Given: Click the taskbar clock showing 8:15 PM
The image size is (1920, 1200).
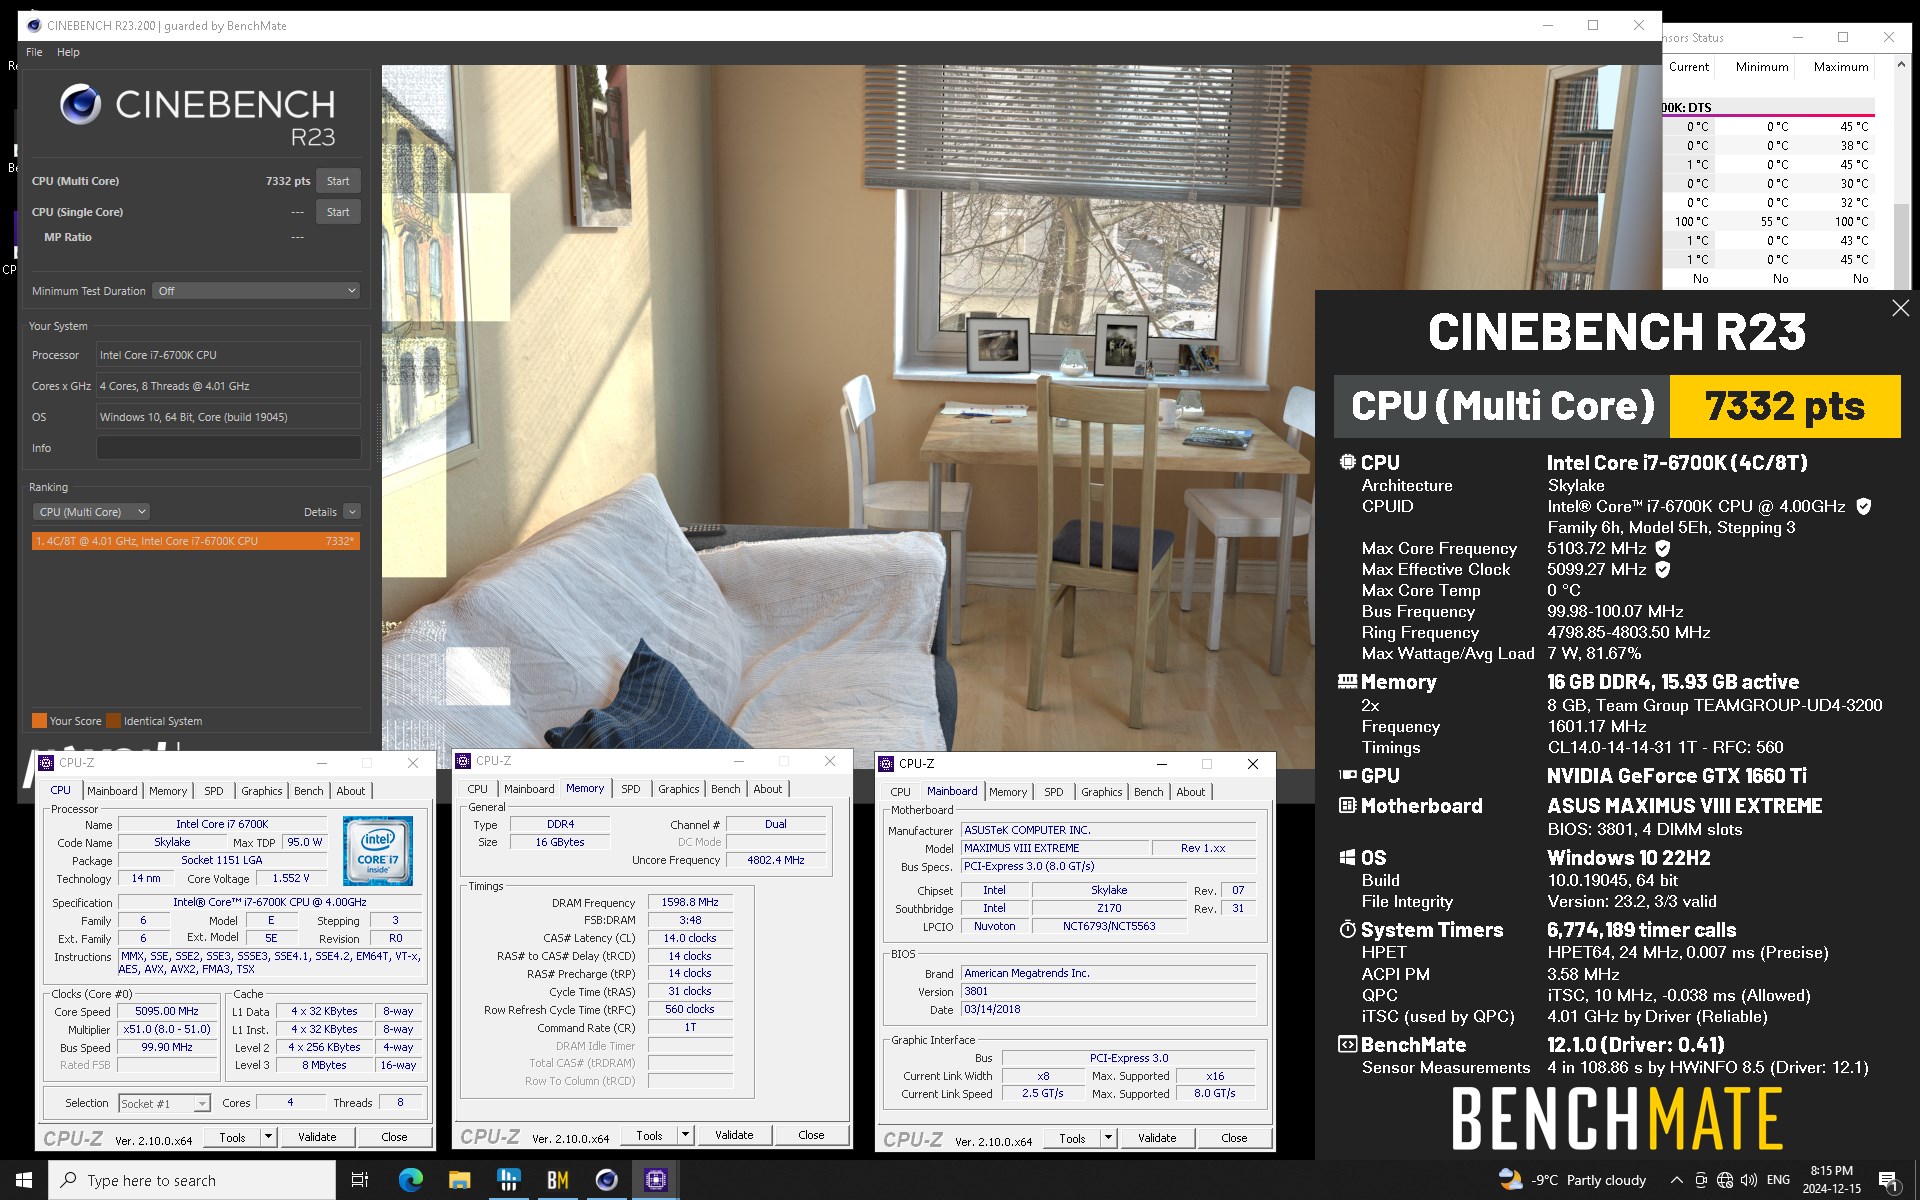Looking at the screenshot, I should click(x=1831, y=1180).
